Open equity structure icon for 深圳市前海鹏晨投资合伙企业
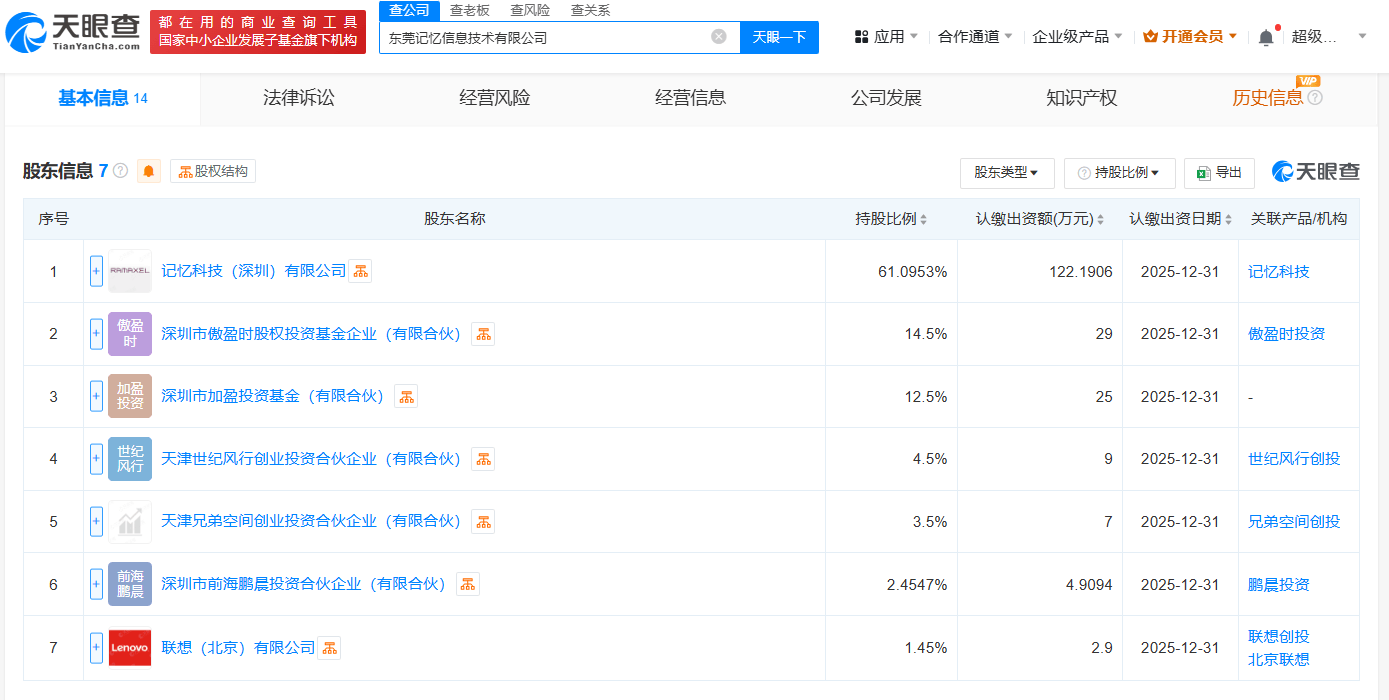 (468, 584)
